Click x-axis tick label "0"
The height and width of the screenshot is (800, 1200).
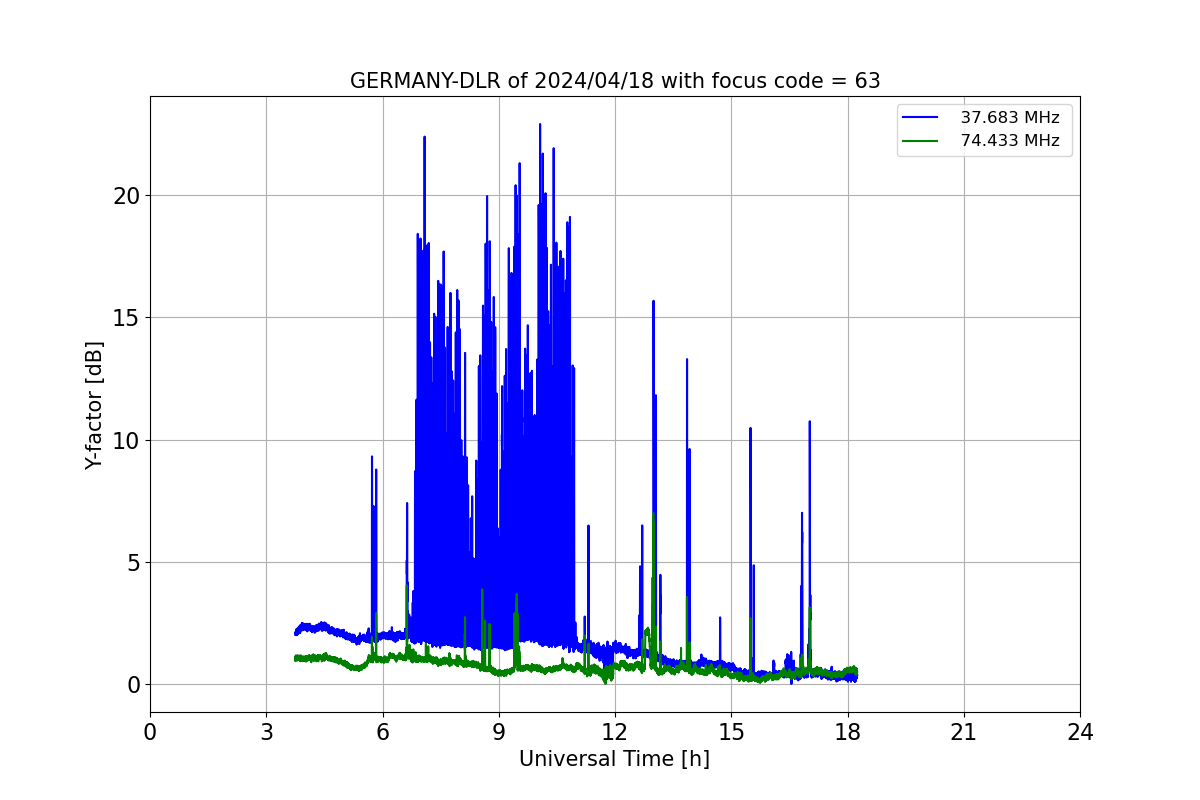(150, 732)
